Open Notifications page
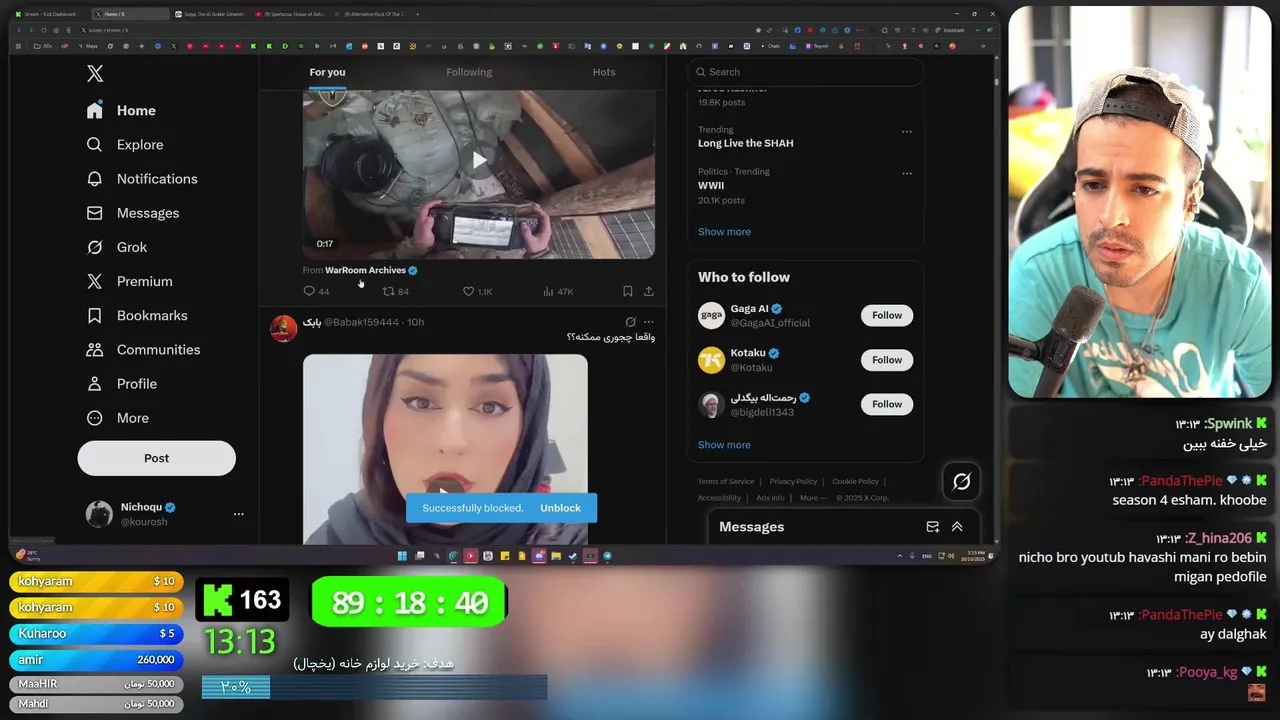This screenshot has height=720, width=1280. click(142, 179)
